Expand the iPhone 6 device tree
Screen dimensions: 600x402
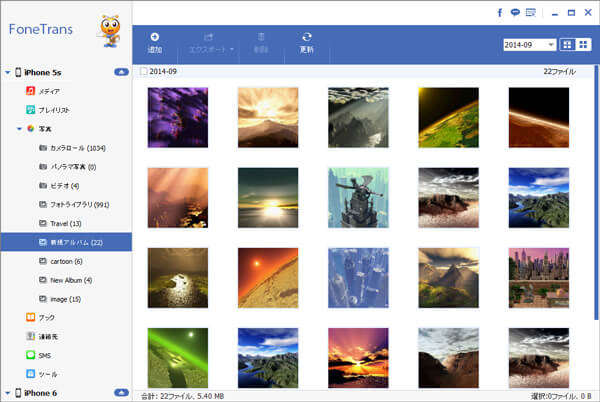pyautogui.click(x=7, y=393)
